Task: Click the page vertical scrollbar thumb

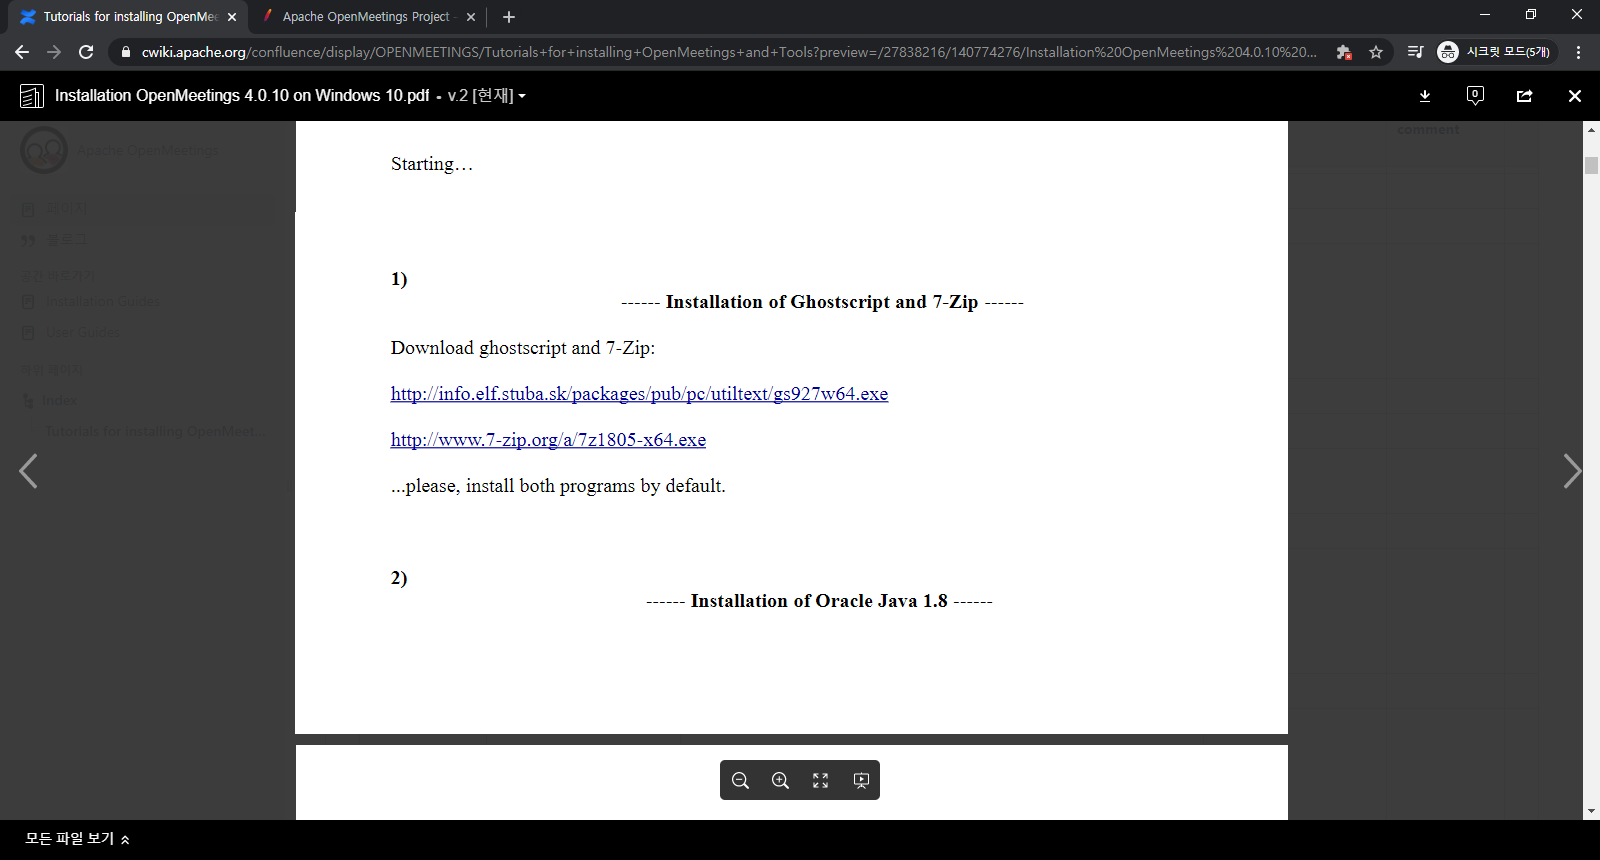Action: tap(1591, 166)
